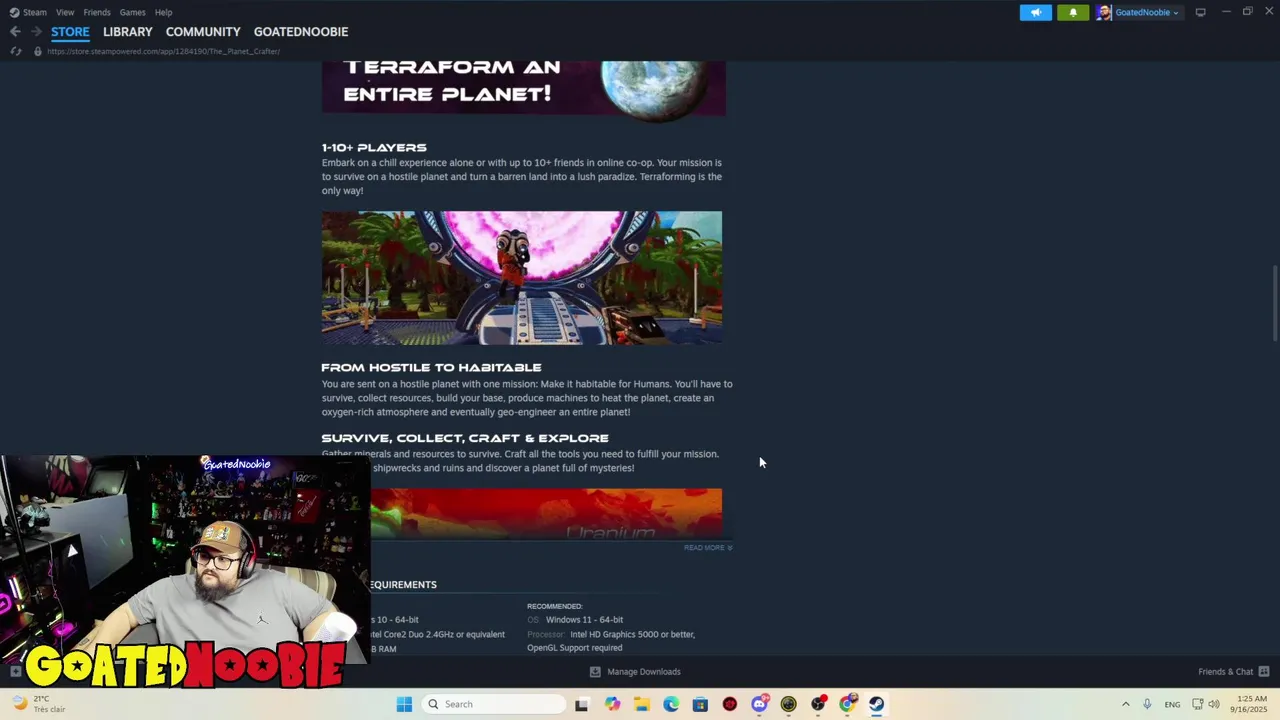Open the volume tray icon
The width and height of the screenshot is (1280, 720).
click(x=1214, y=704)
